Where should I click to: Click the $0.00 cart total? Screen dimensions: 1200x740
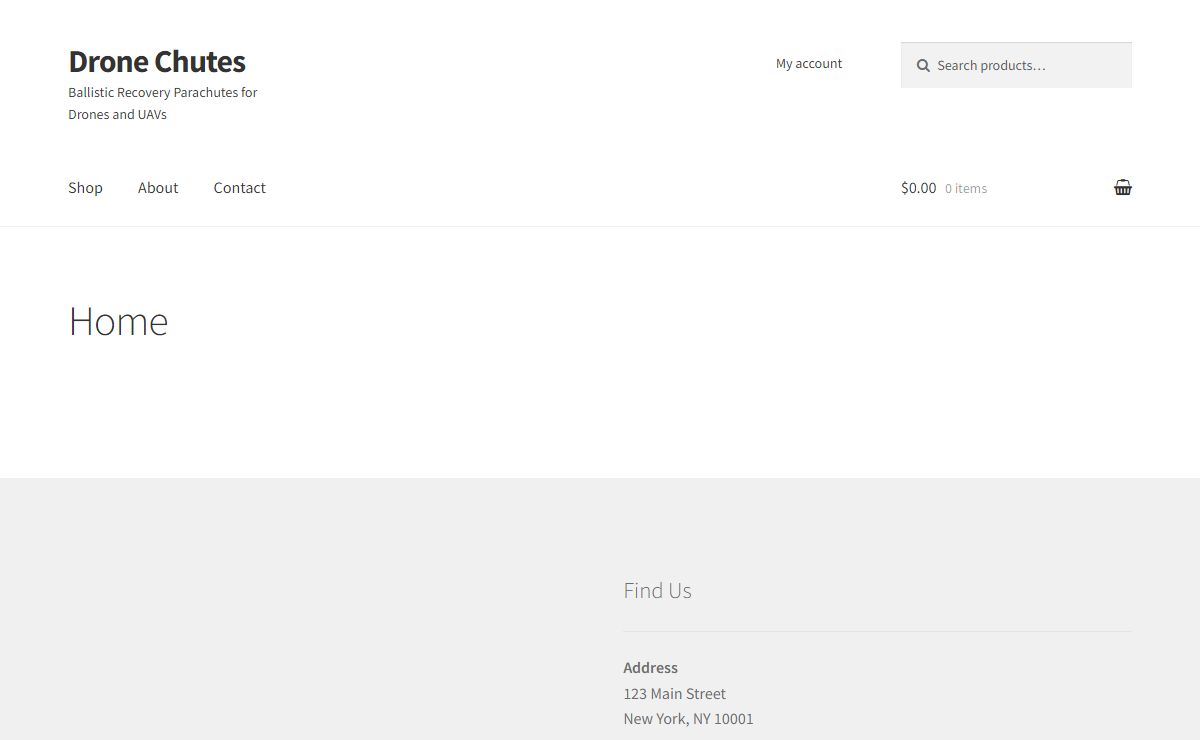pos(918,188)
